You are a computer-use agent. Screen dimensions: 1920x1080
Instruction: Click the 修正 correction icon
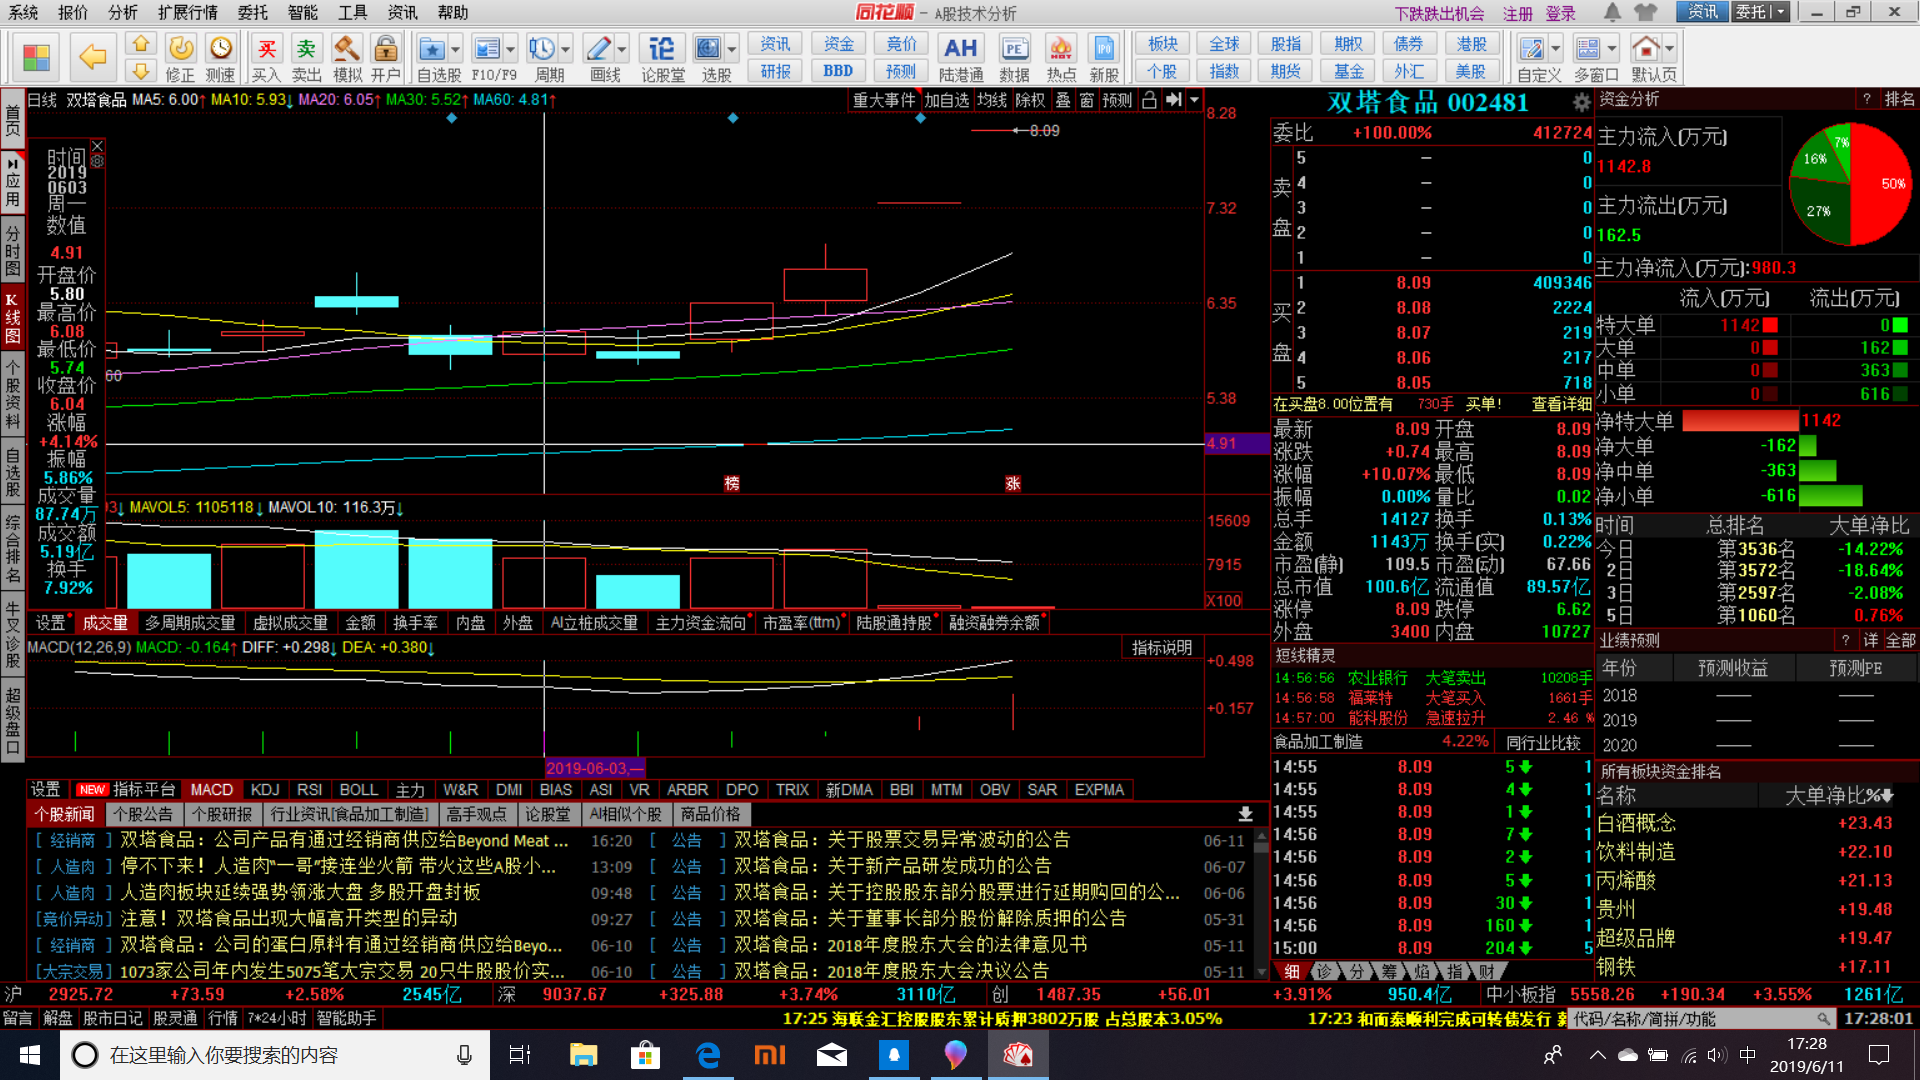click(x=180, y=57)
